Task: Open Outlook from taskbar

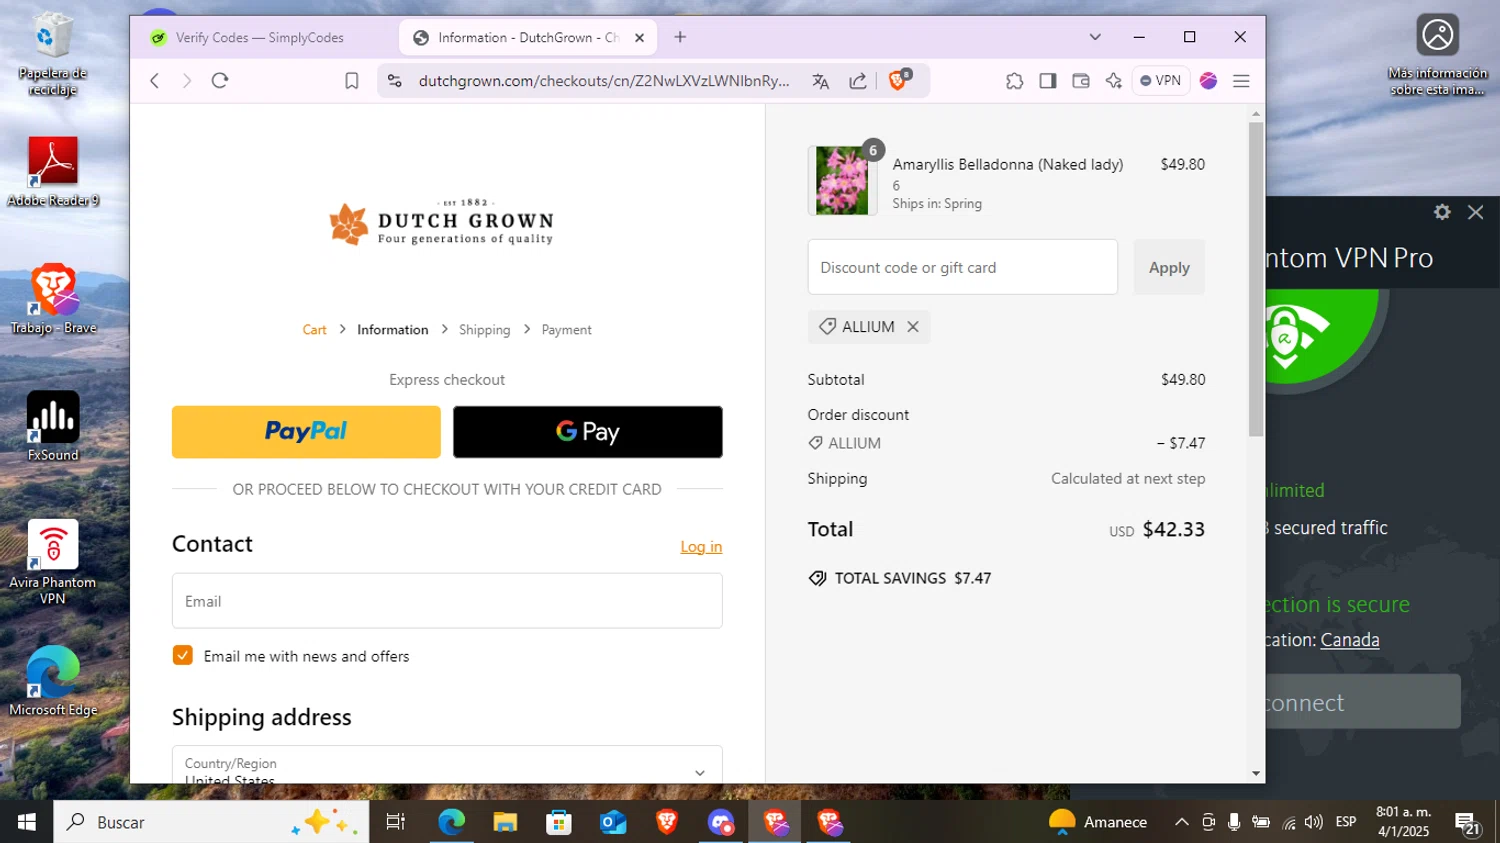Action: 613,822
